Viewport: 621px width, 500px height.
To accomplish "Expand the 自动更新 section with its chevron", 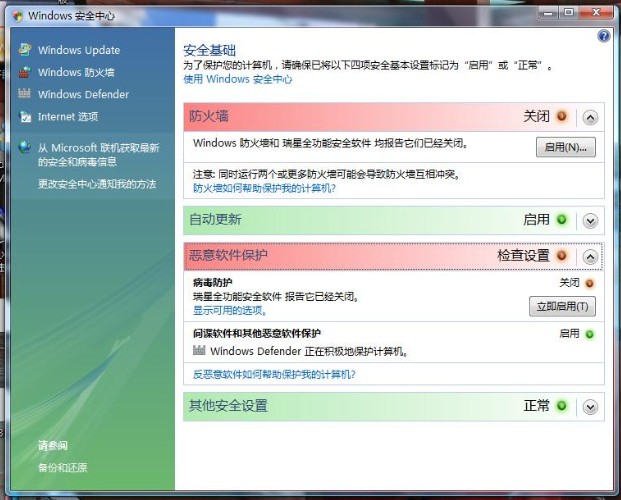I will click(590, 221).
